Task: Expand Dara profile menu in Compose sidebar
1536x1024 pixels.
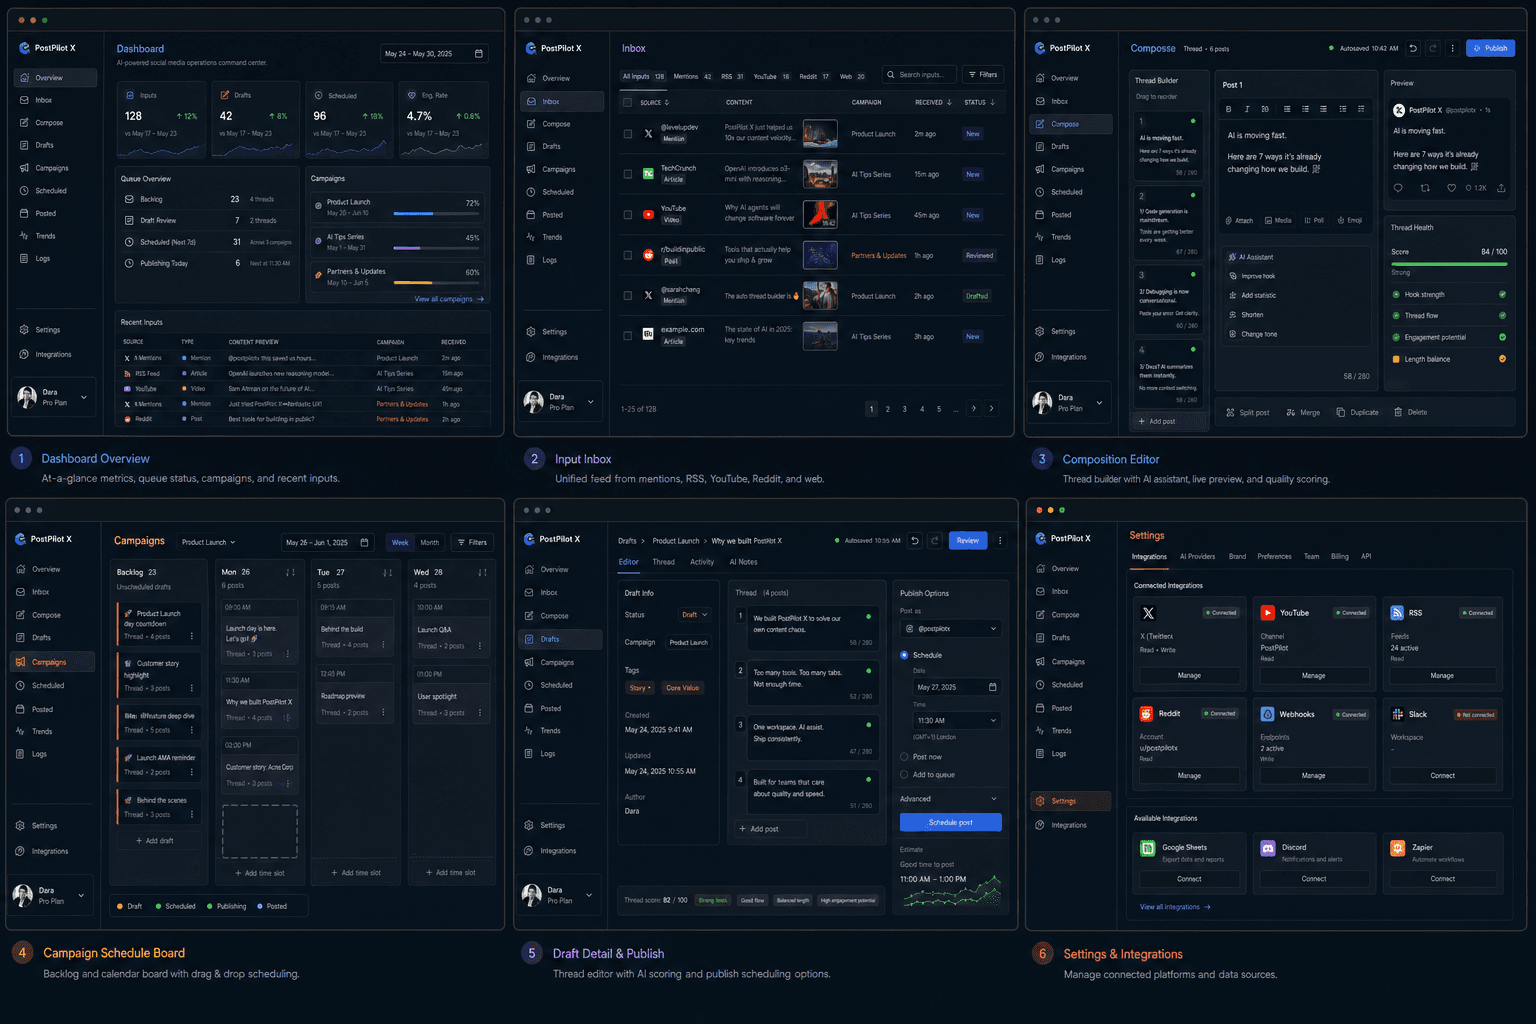Action: coord(1070,403)
